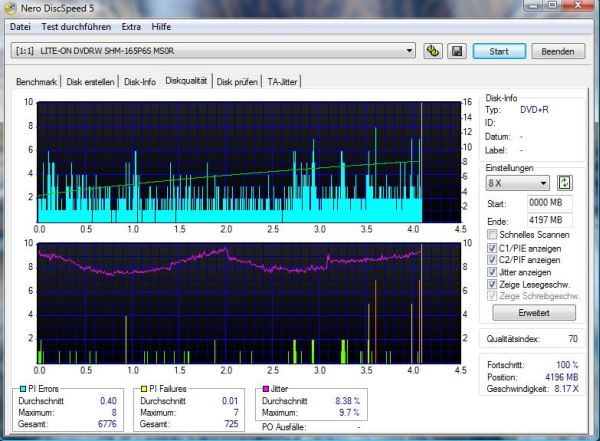Open the Test durchführen menu
Screen dimensions: 600x441
[76, 27]
